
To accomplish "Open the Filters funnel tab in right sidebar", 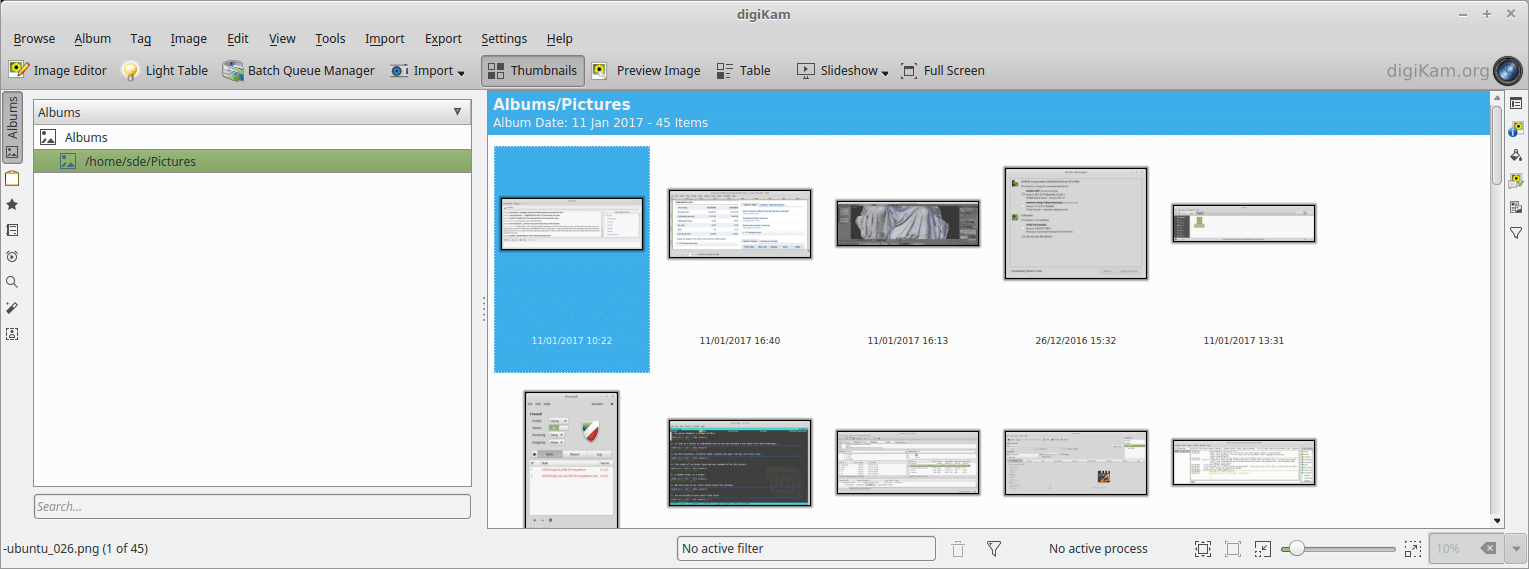I will pos(1516,233).
